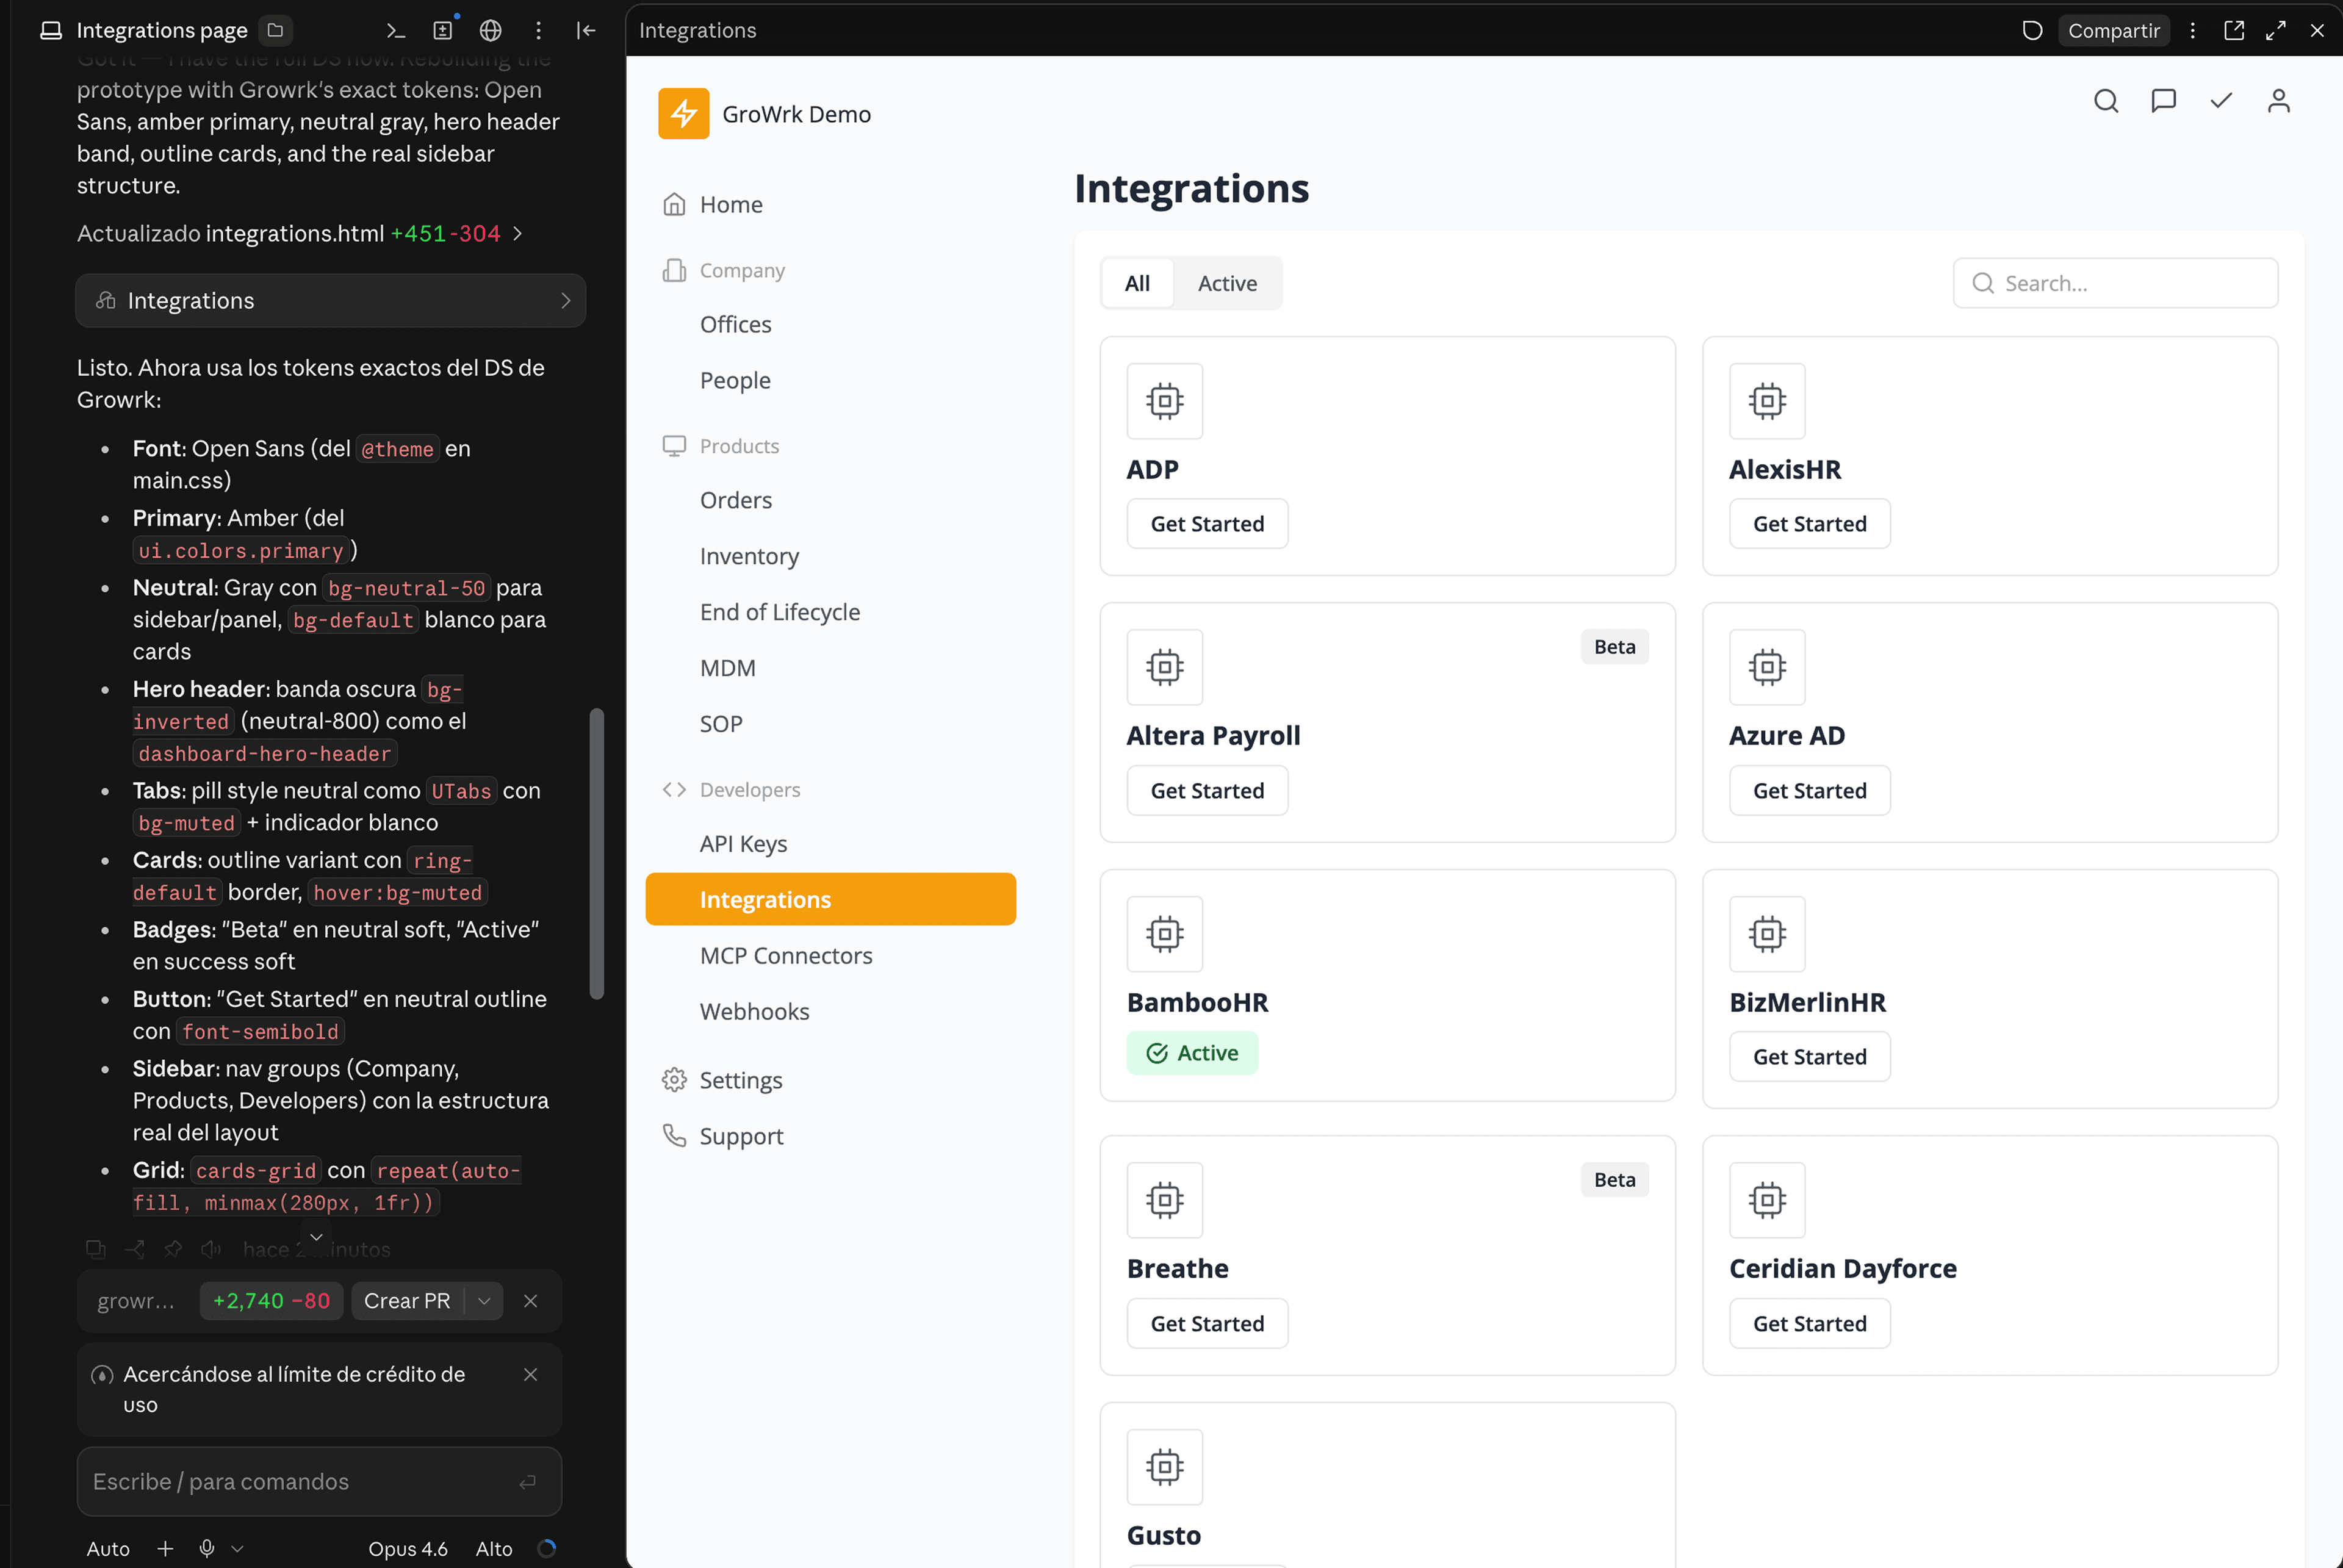
Task: Open the Opus 4.6 model selector
Action: tap(408, 1548)
